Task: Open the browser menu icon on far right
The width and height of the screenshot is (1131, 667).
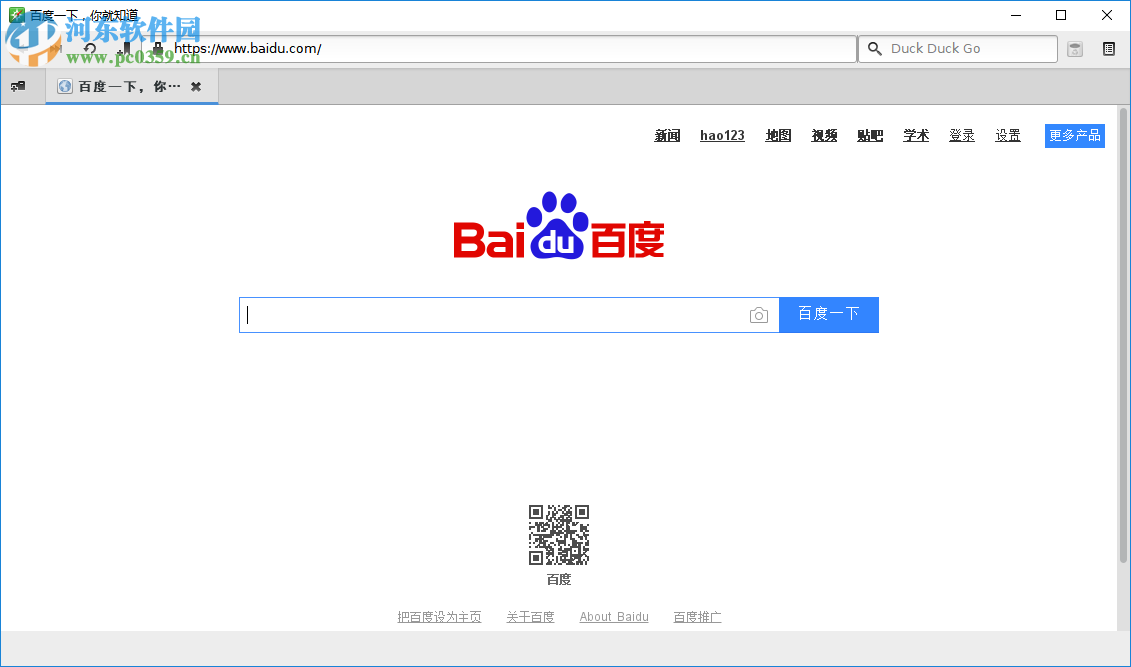Action: [x=1109, y=48]
